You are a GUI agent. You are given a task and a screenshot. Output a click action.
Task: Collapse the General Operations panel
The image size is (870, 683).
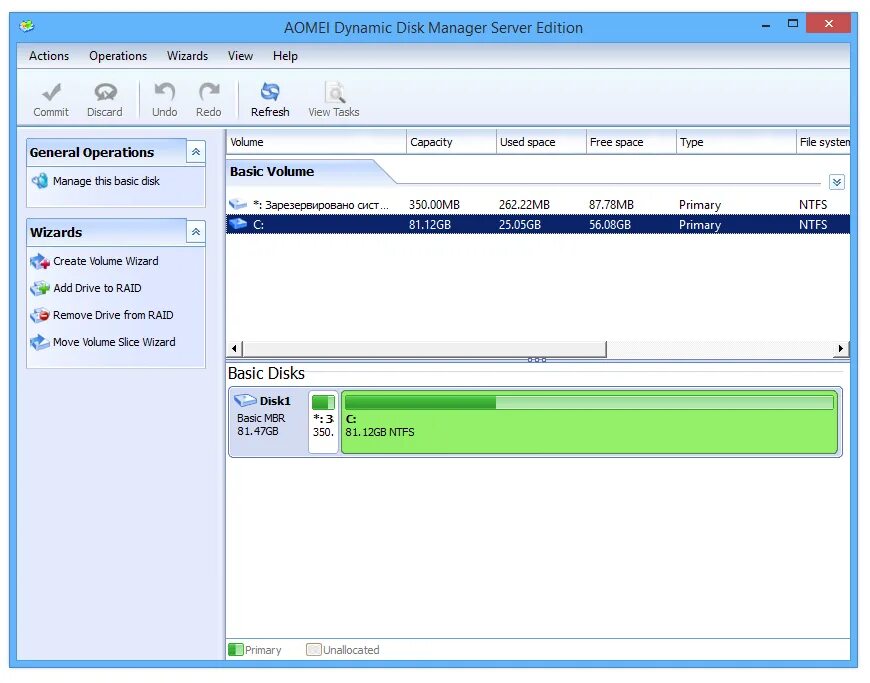tap(196, 152)
